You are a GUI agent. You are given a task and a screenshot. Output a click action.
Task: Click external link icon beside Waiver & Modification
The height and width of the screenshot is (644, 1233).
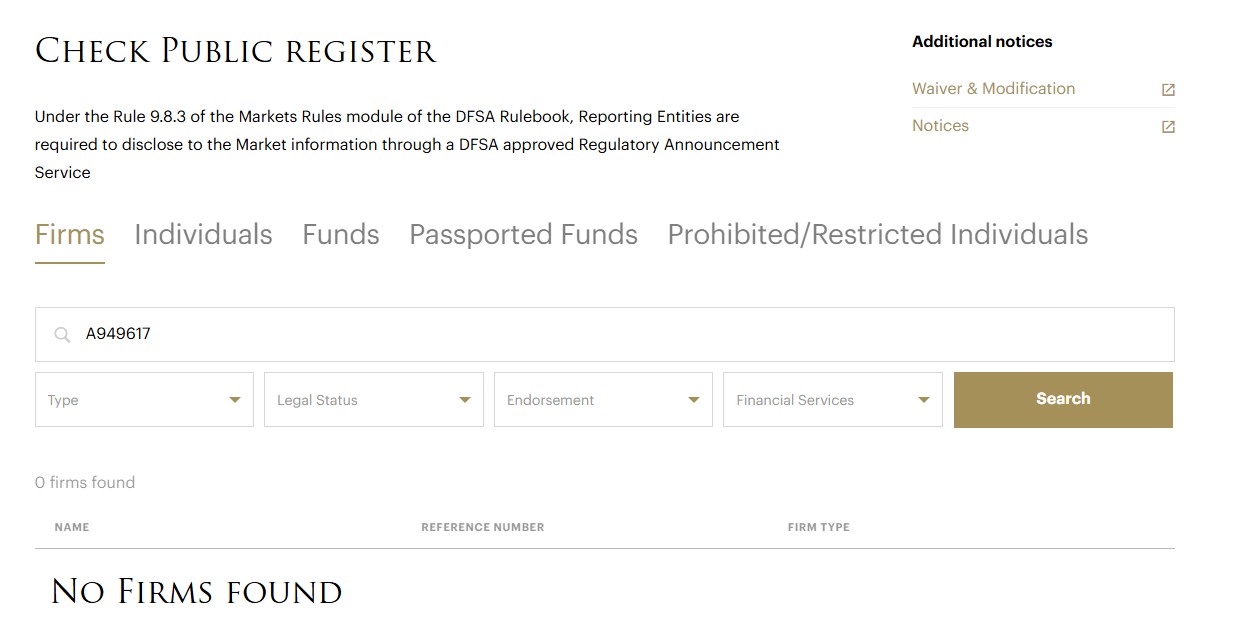(1167, 90)
